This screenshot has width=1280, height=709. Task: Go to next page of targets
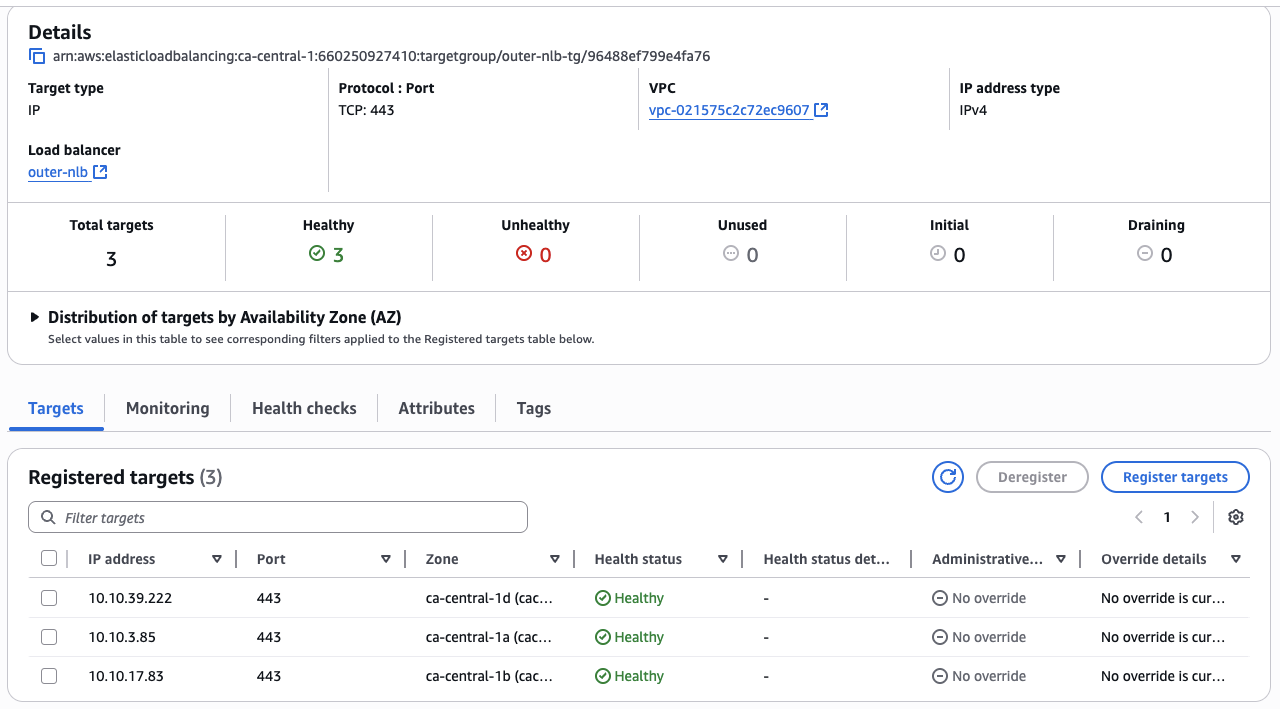(1194, 517)
